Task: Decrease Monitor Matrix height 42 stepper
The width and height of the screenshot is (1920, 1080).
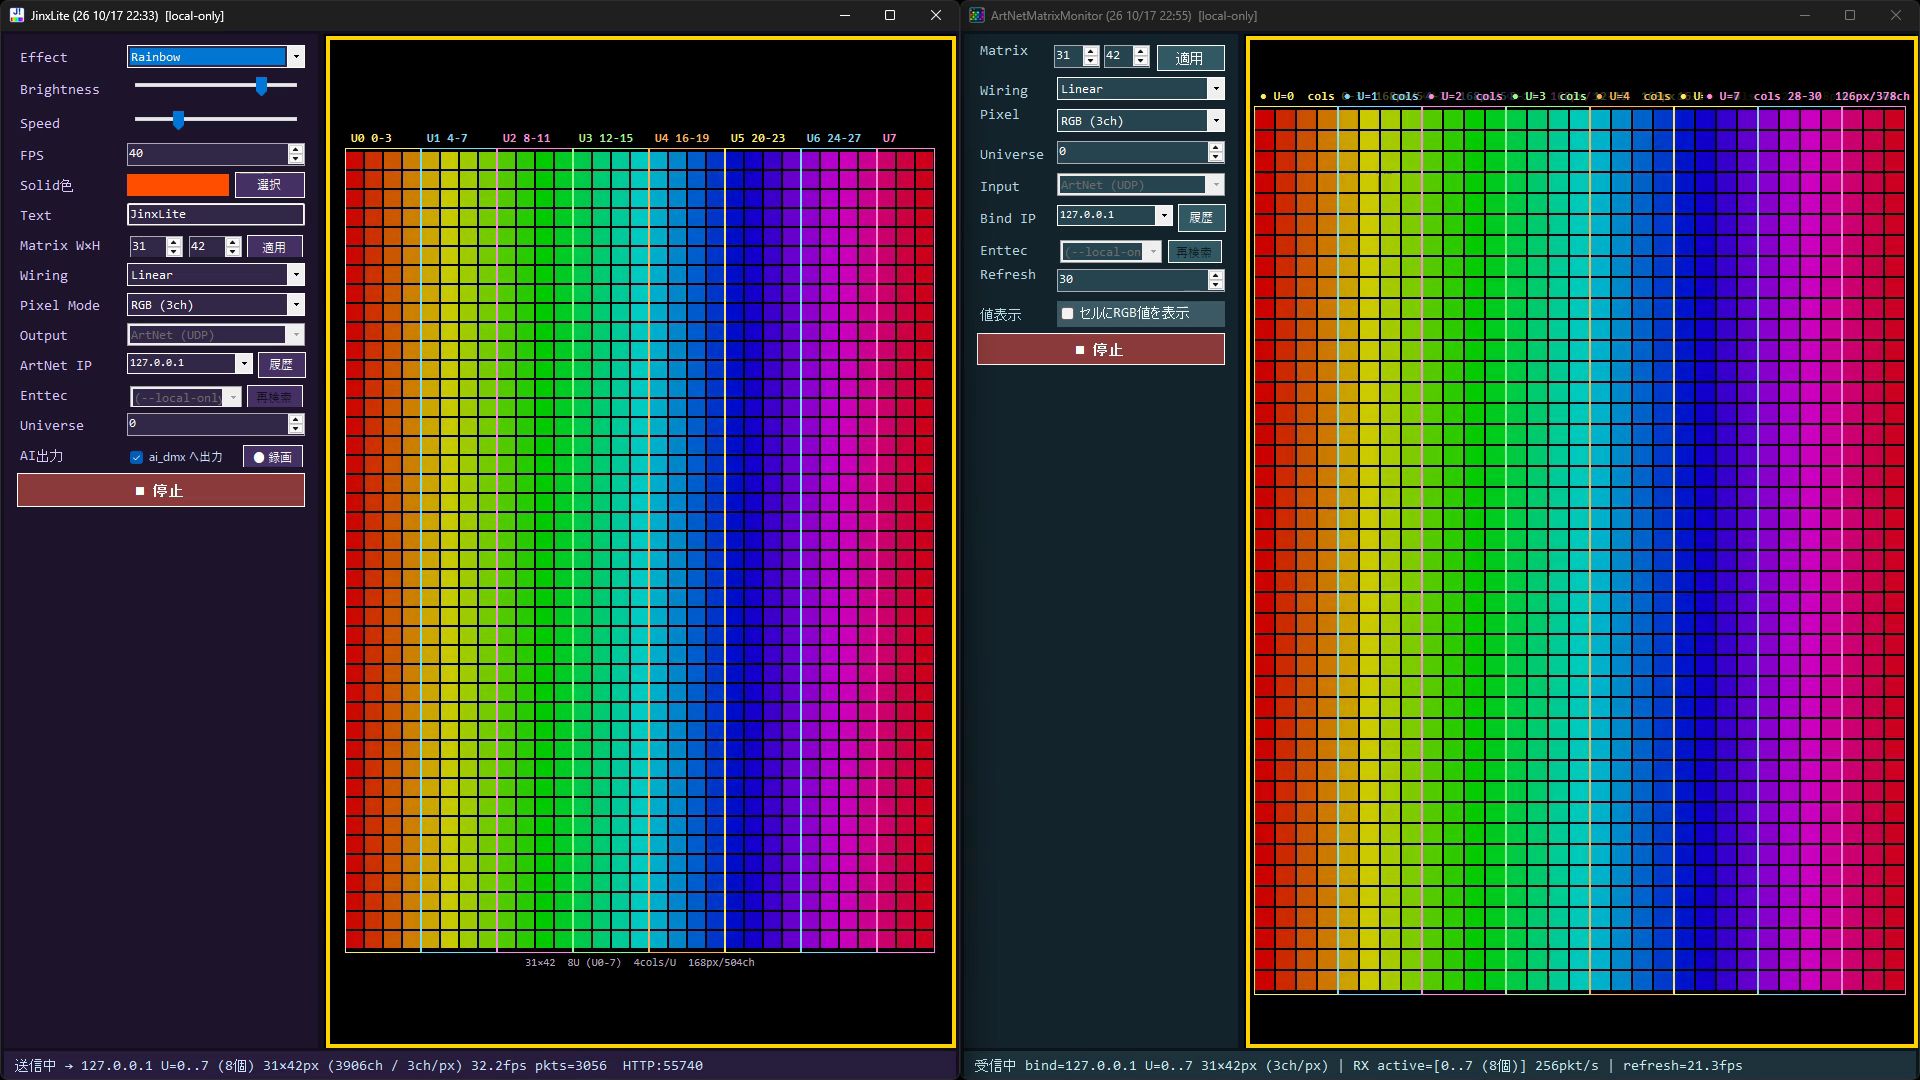Action: tap(1141, 61)
